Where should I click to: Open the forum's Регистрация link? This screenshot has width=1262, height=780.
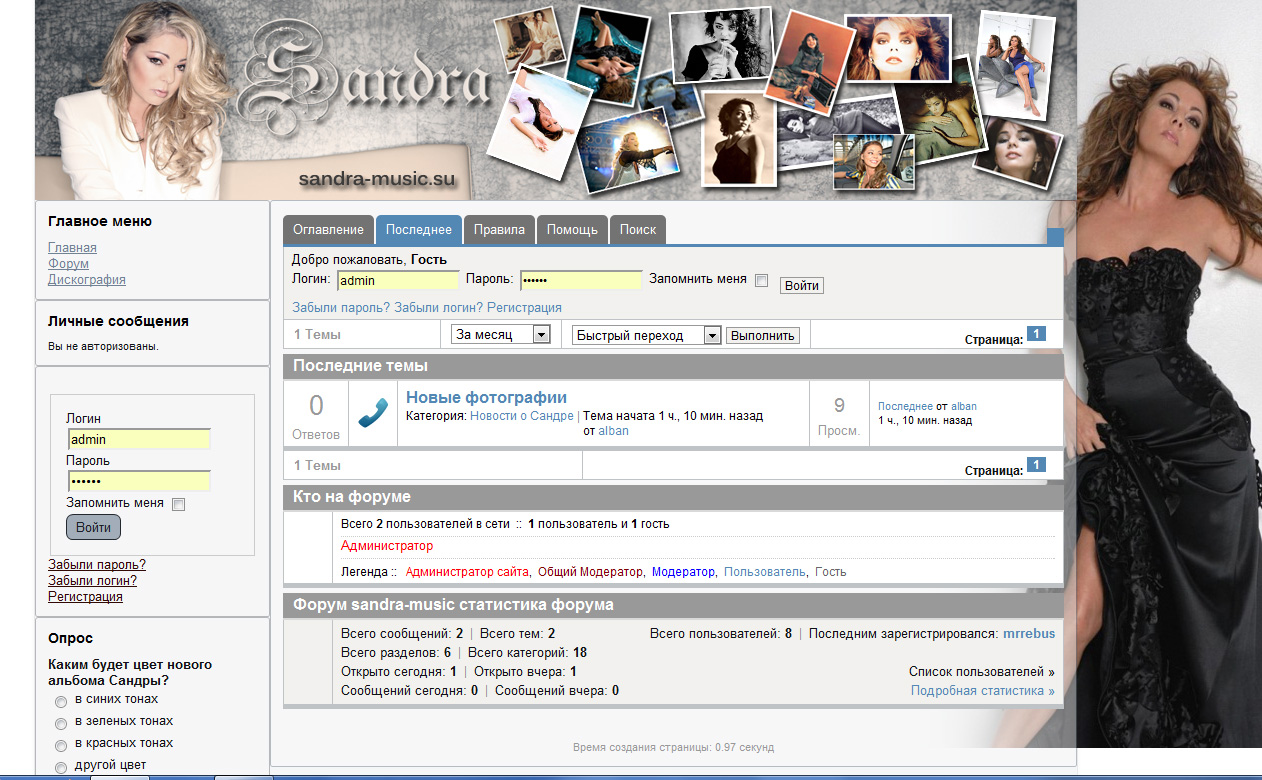click(x=524, y=307)
